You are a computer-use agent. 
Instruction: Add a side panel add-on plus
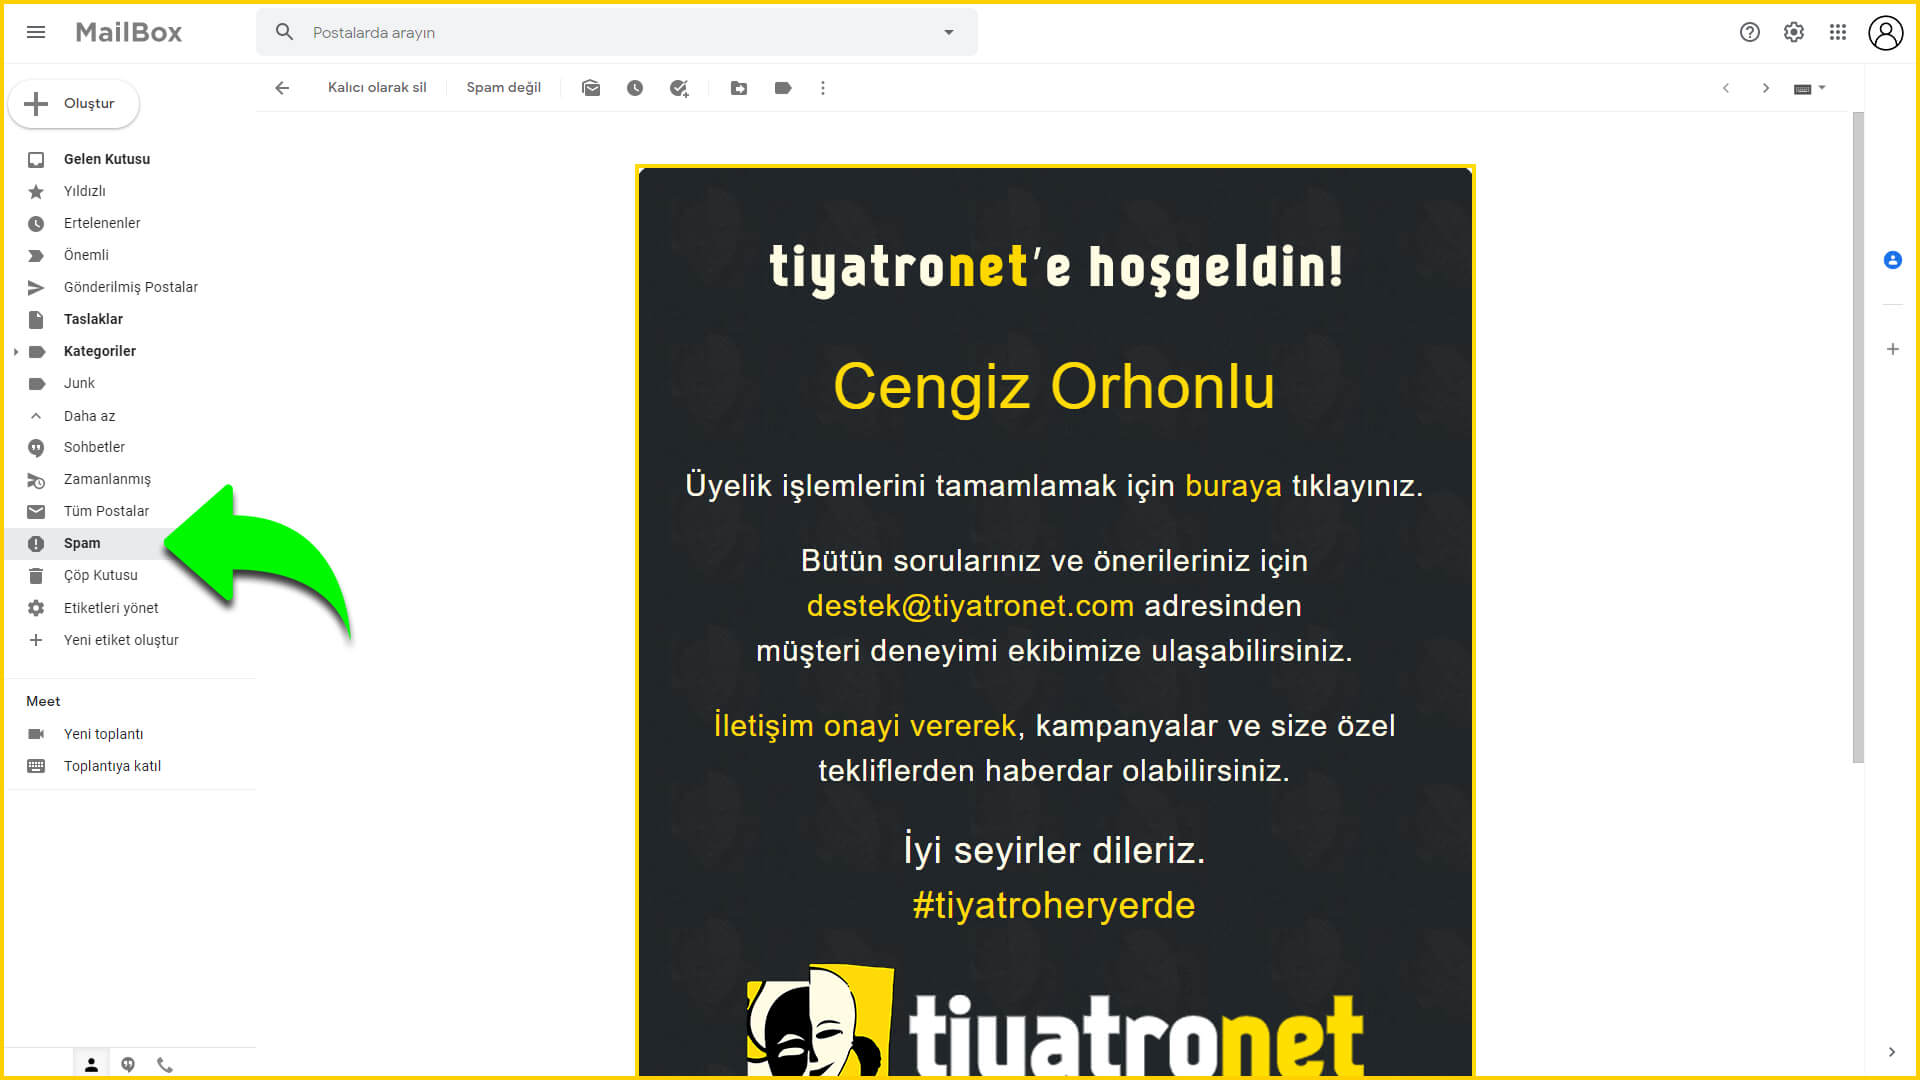(x=1892, y=349)
